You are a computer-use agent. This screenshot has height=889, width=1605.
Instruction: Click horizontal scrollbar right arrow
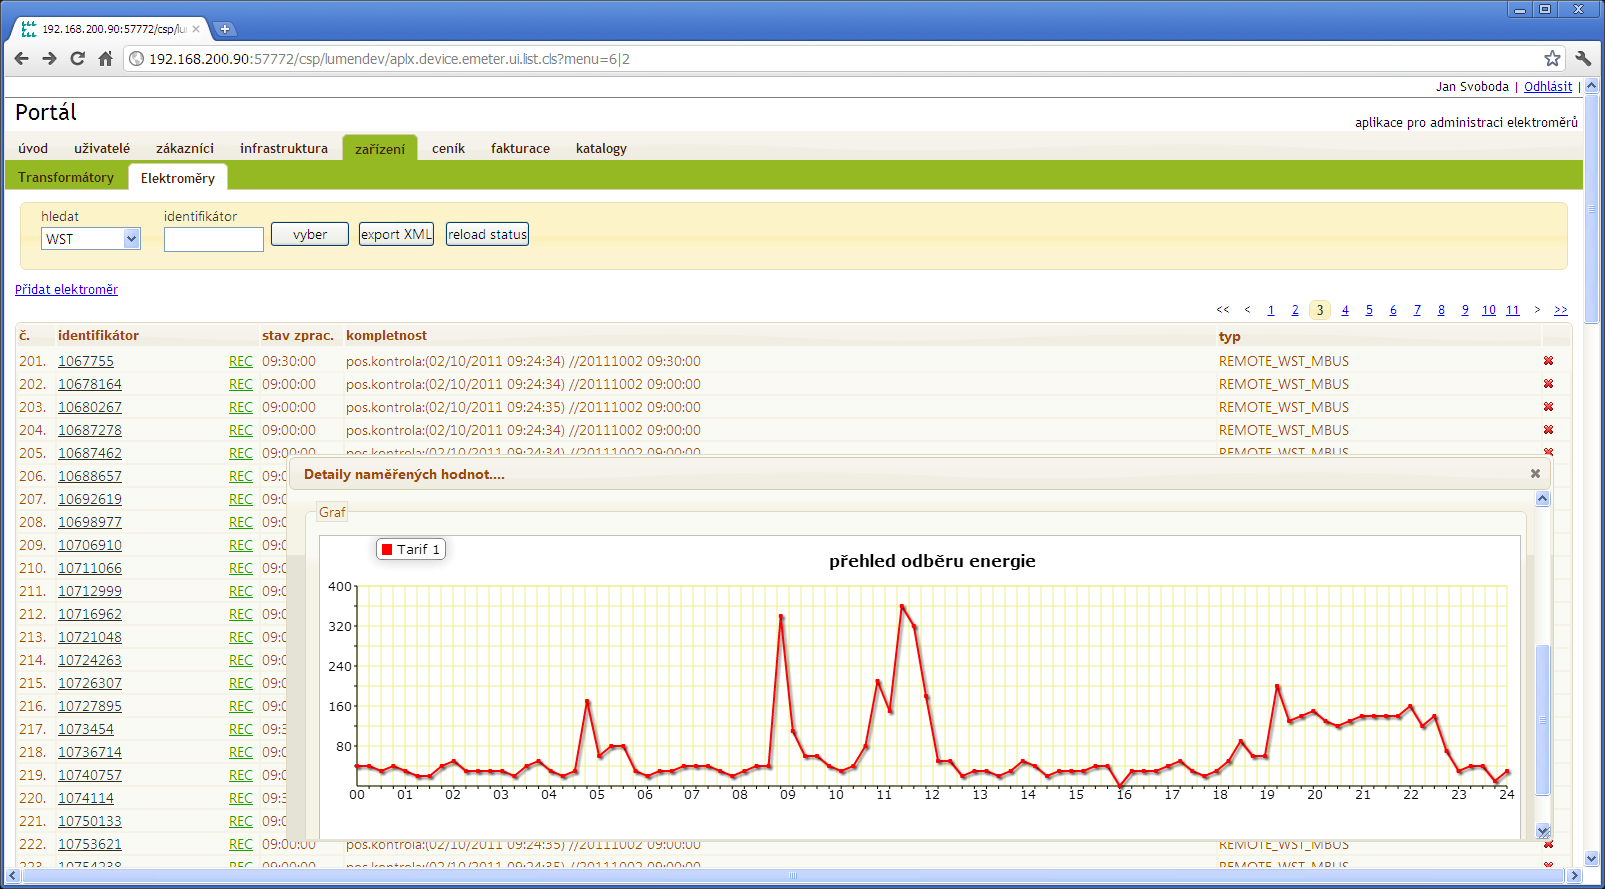[1575, 876]
